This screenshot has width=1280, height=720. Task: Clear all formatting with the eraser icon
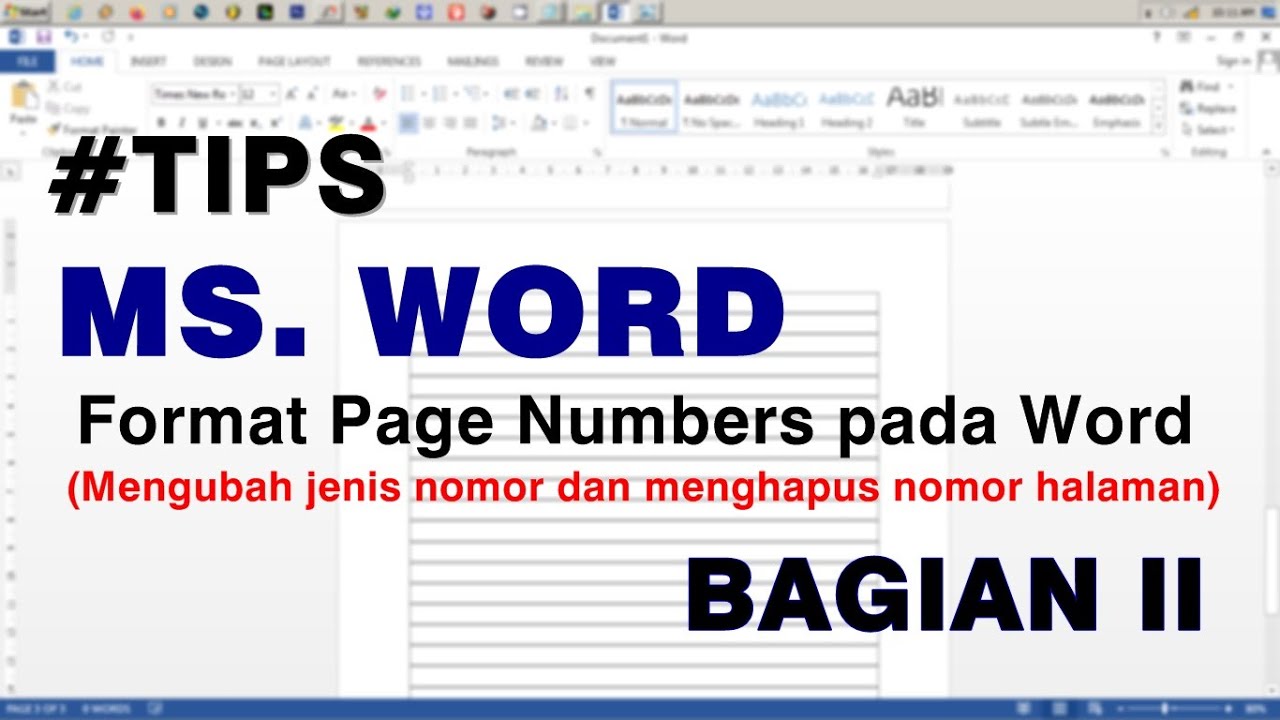(379, 94)
